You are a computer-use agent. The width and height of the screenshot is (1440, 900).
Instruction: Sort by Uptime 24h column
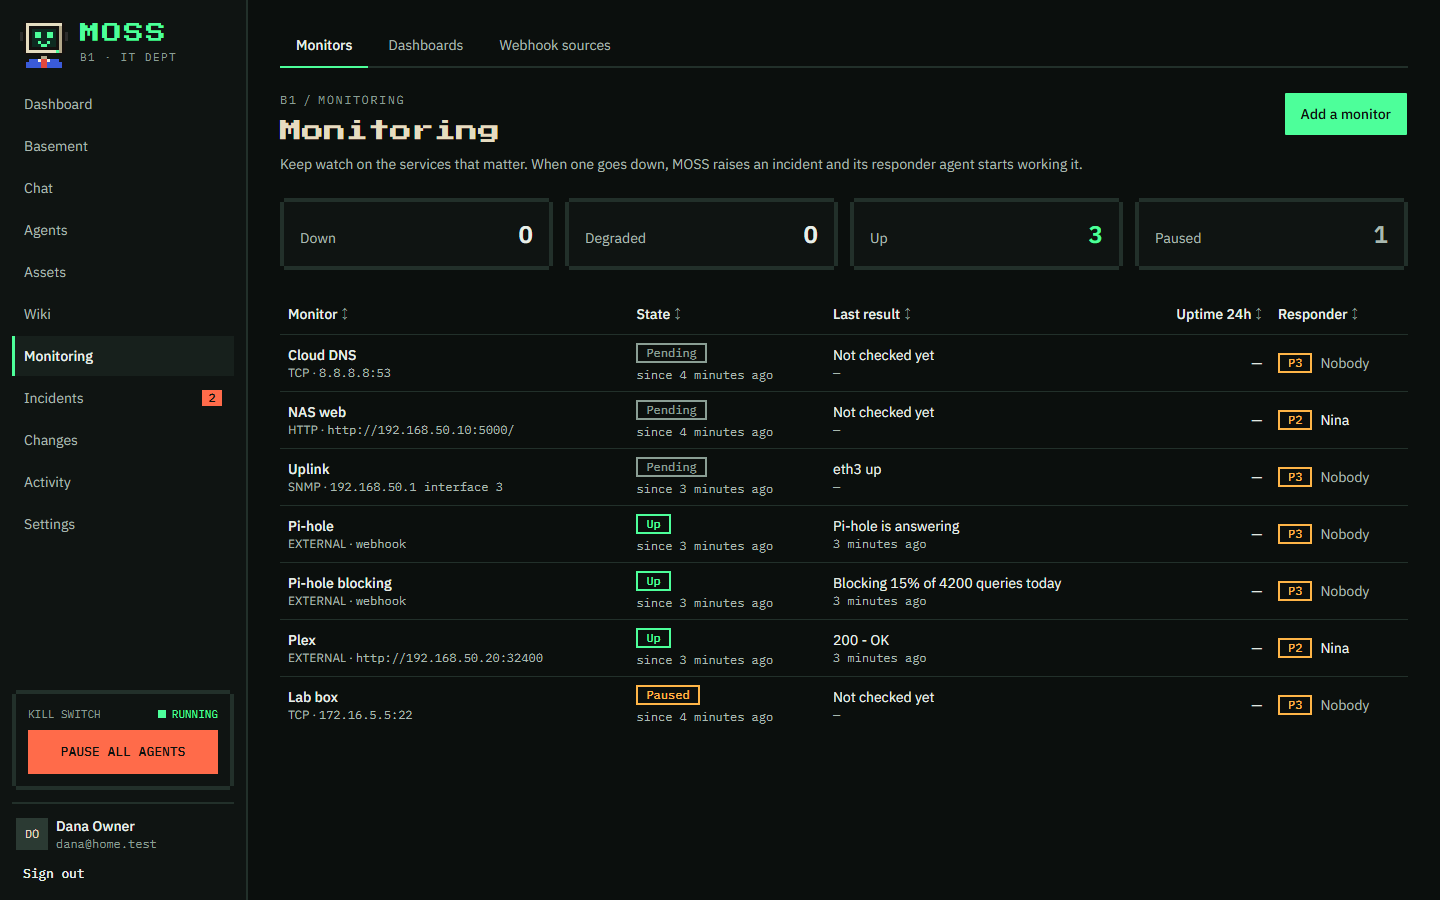[x=1219, y=314]
